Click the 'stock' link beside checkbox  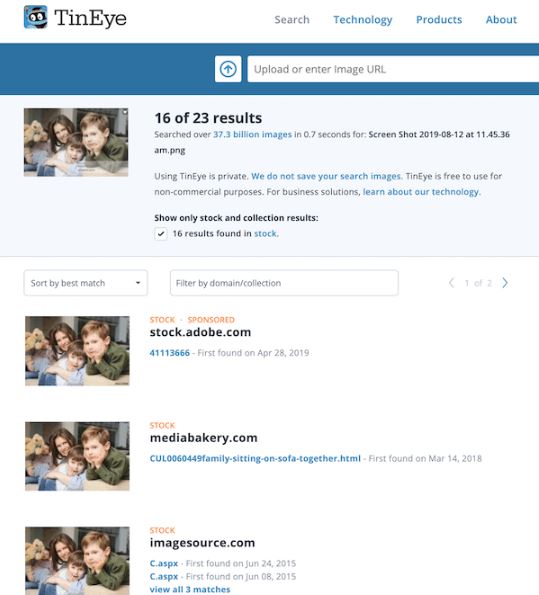tap(266, 233)
